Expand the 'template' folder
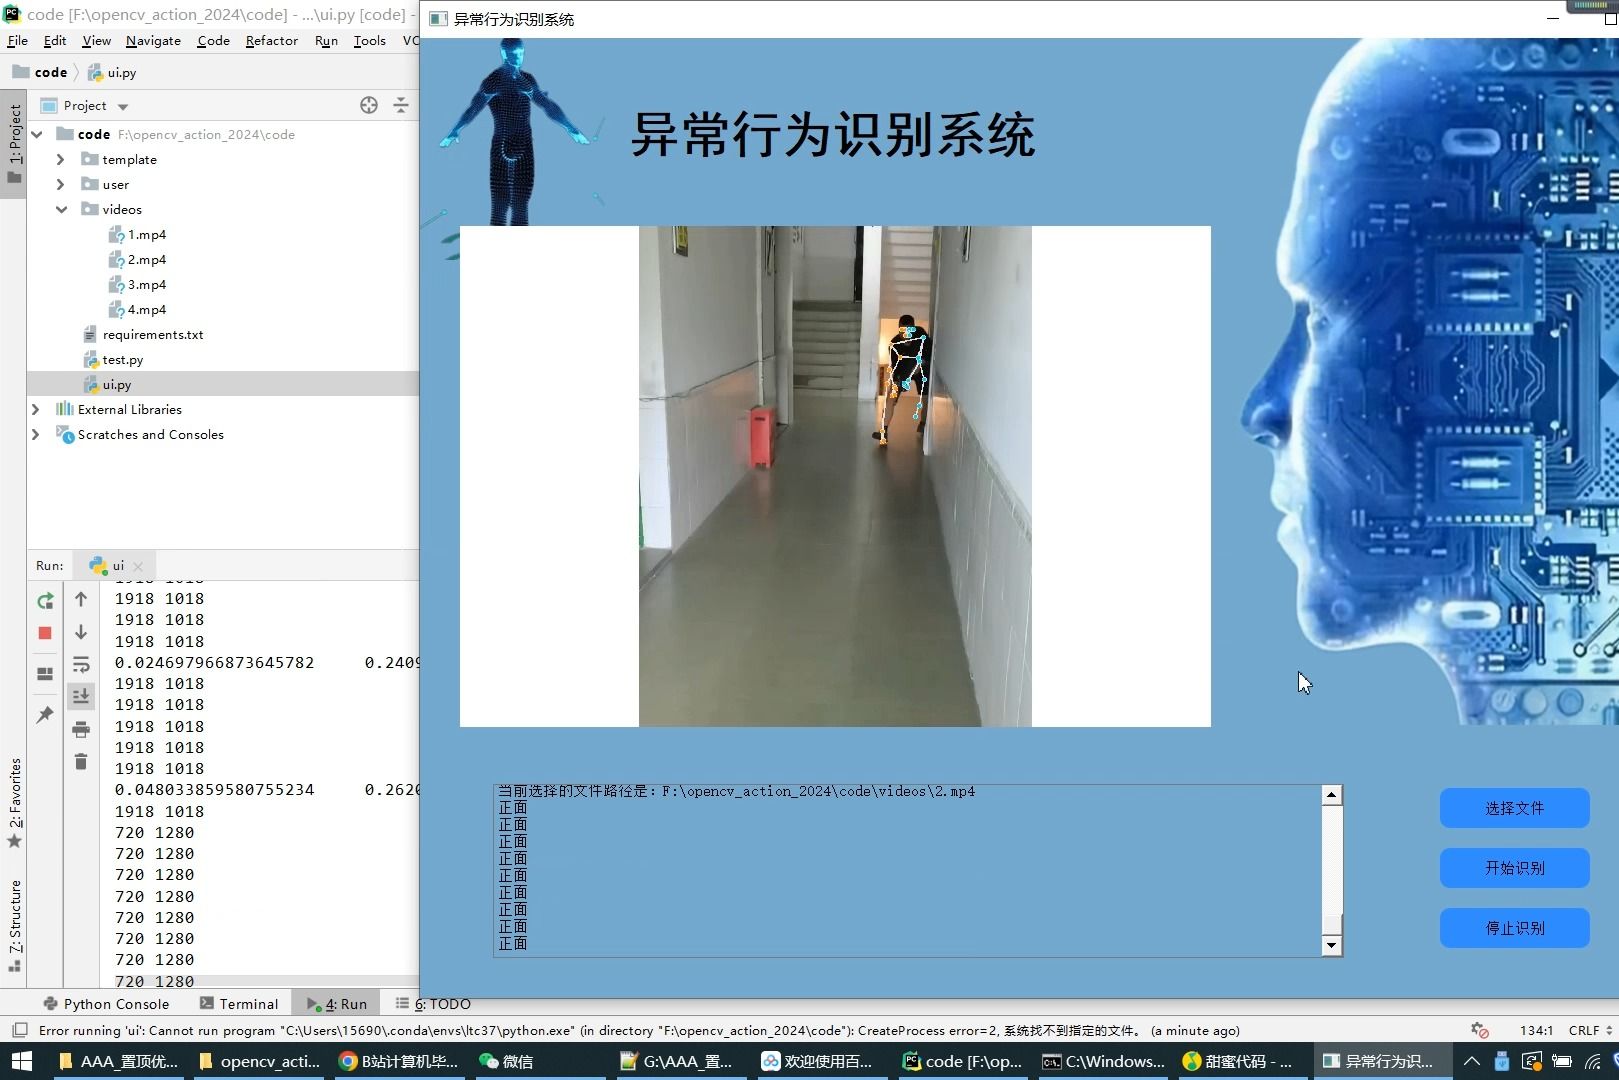The image size is (1619, 1080). tap(61, 159)
